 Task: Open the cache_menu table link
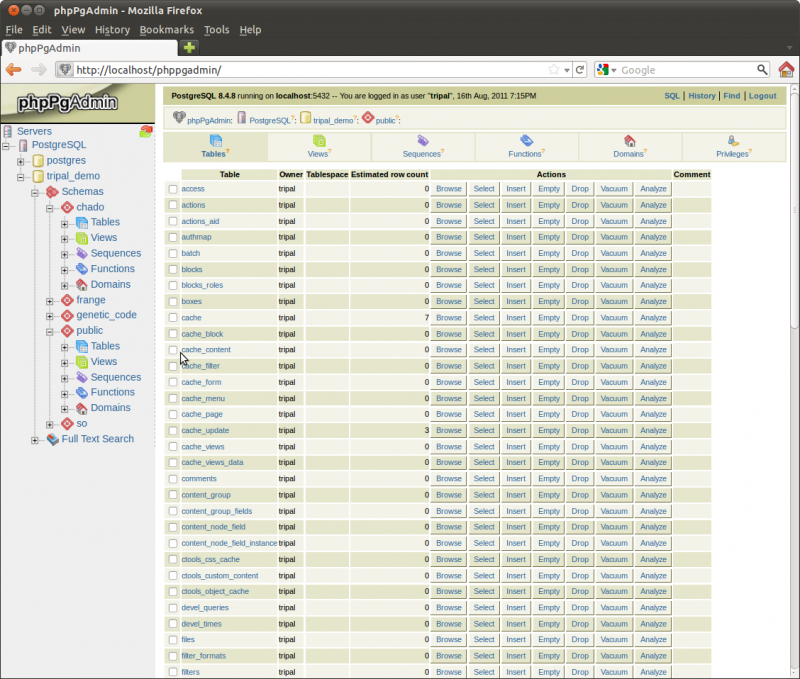[203, 398]
